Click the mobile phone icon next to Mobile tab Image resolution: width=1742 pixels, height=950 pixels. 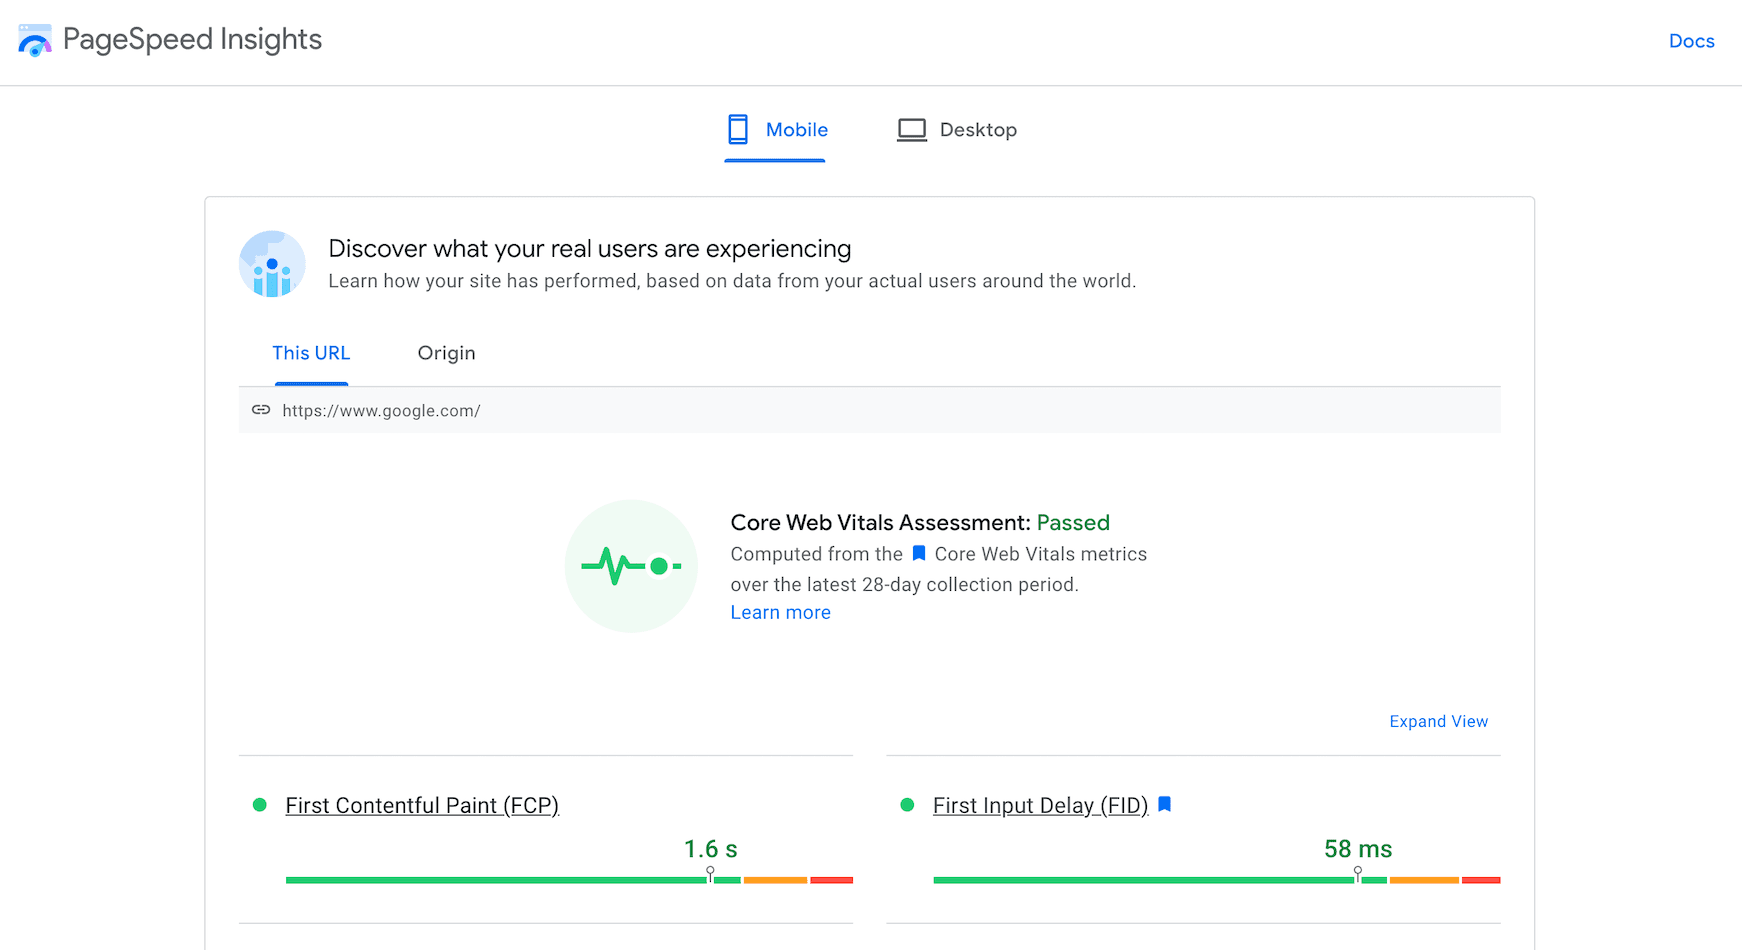739,129
